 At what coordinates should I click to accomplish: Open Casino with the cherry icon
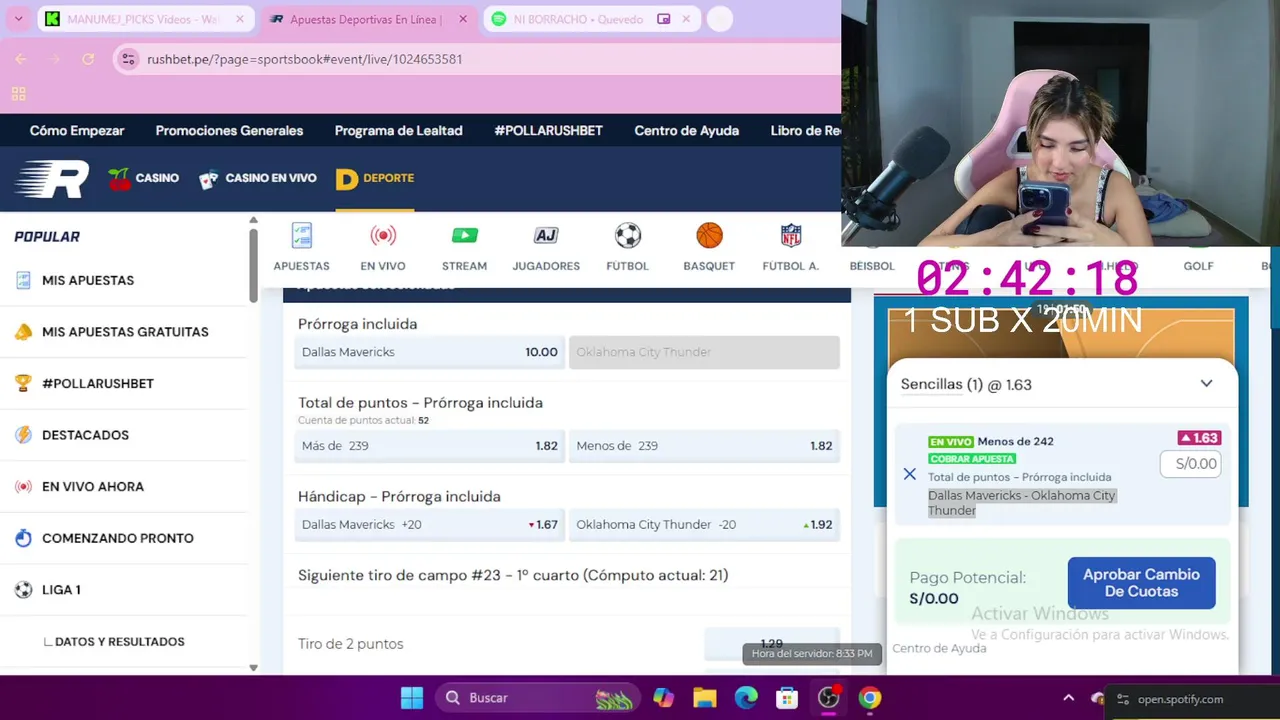(144, 178)
